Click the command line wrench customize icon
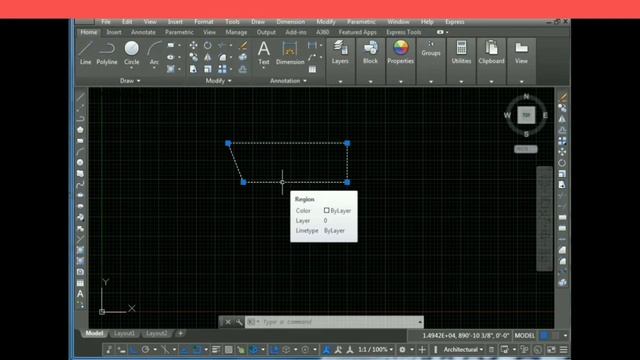640x360 pixels. (x=239, y=322)
